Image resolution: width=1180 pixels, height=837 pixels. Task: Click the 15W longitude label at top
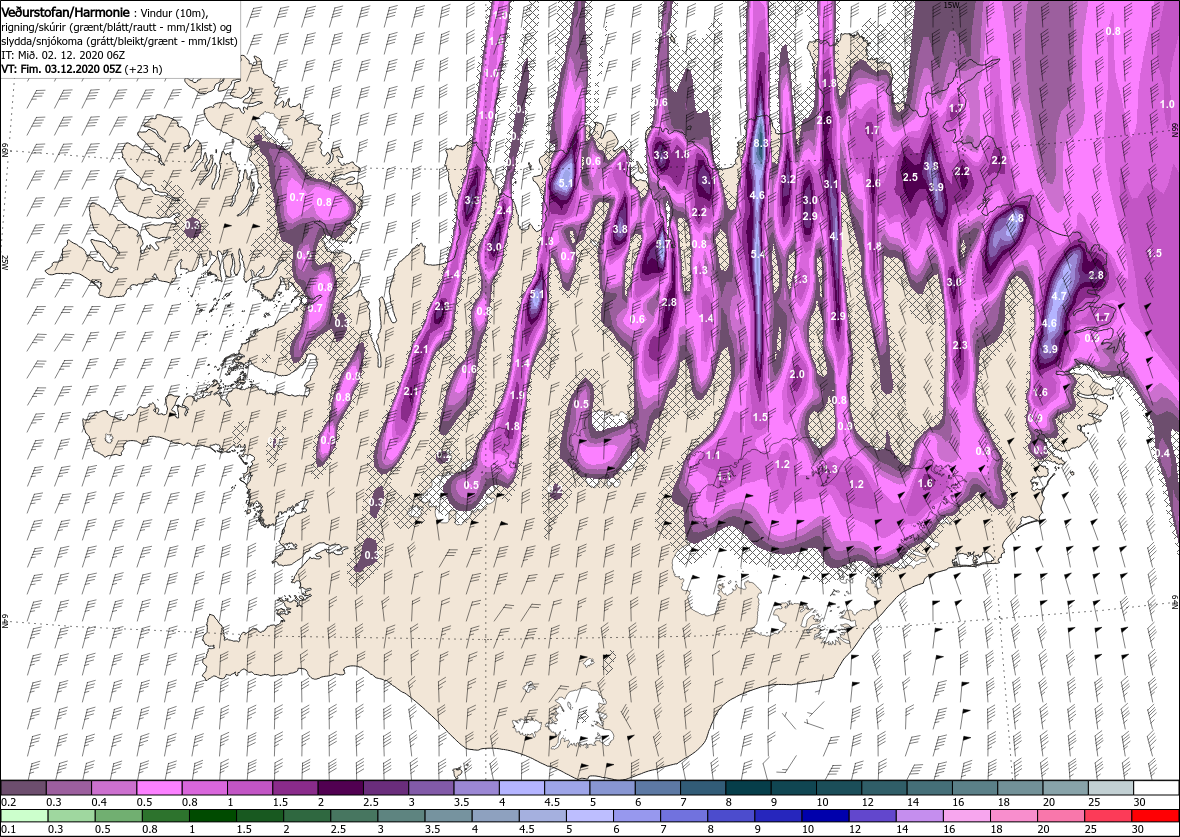(950, 5)
